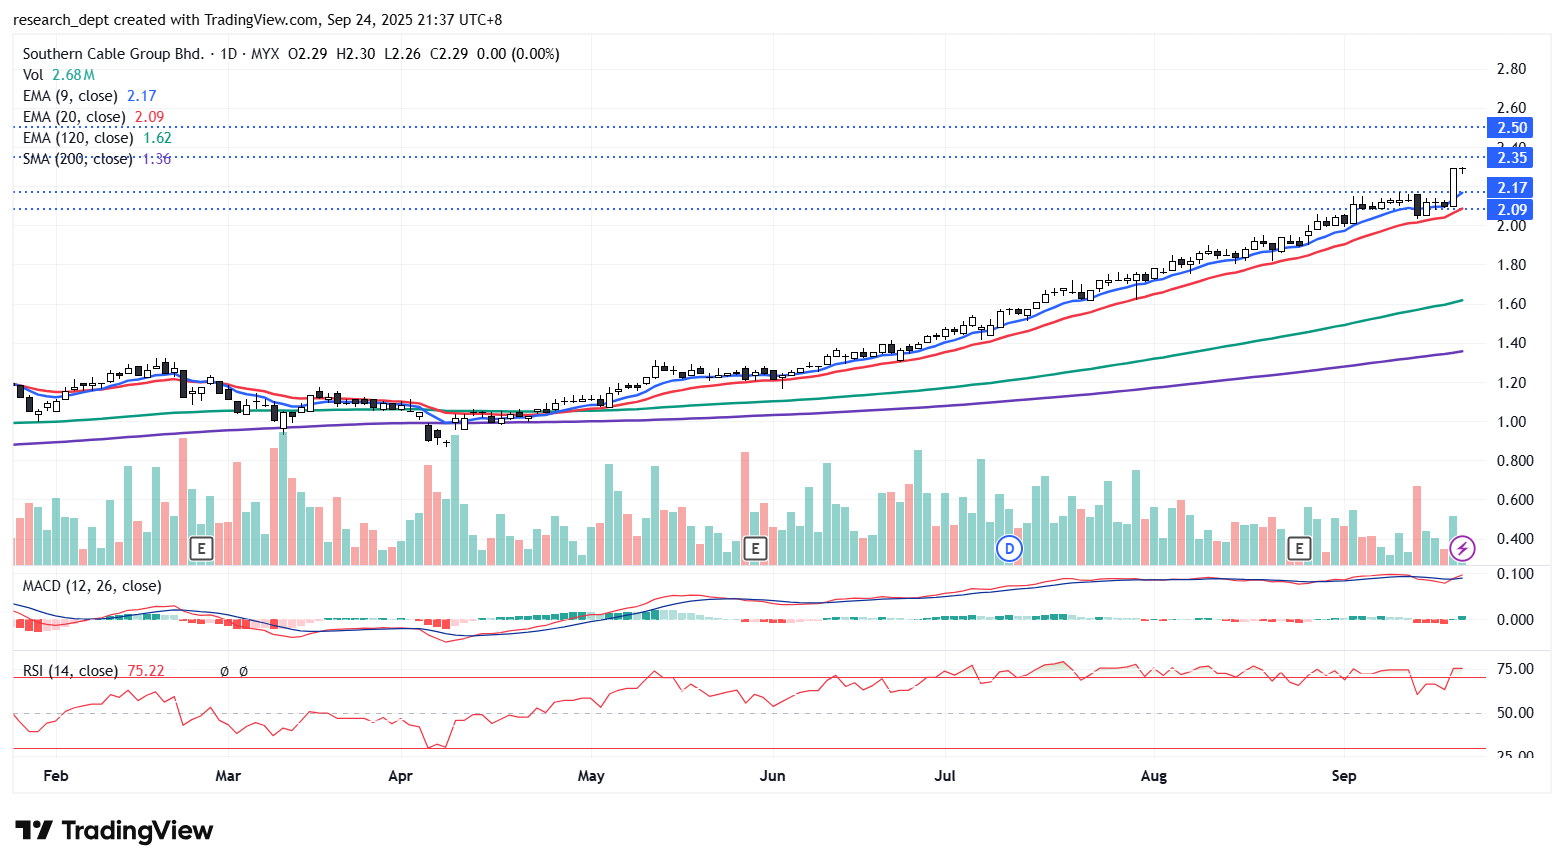Select the MACD (12, 26, close) pane title
Screen dimensions: 1564x868
point(92,586)
